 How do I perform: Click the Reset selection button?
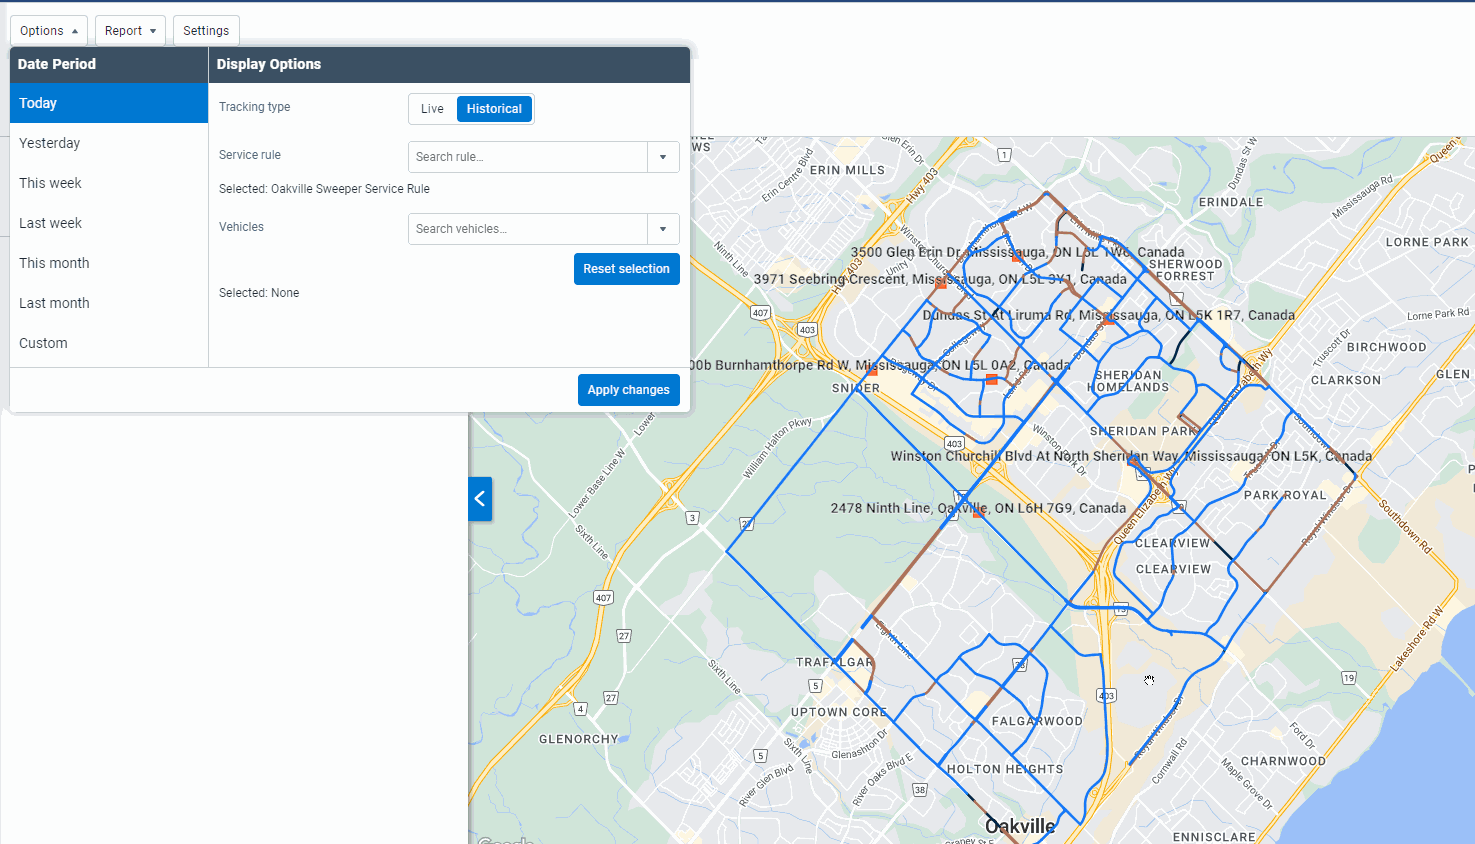[627, 268]
